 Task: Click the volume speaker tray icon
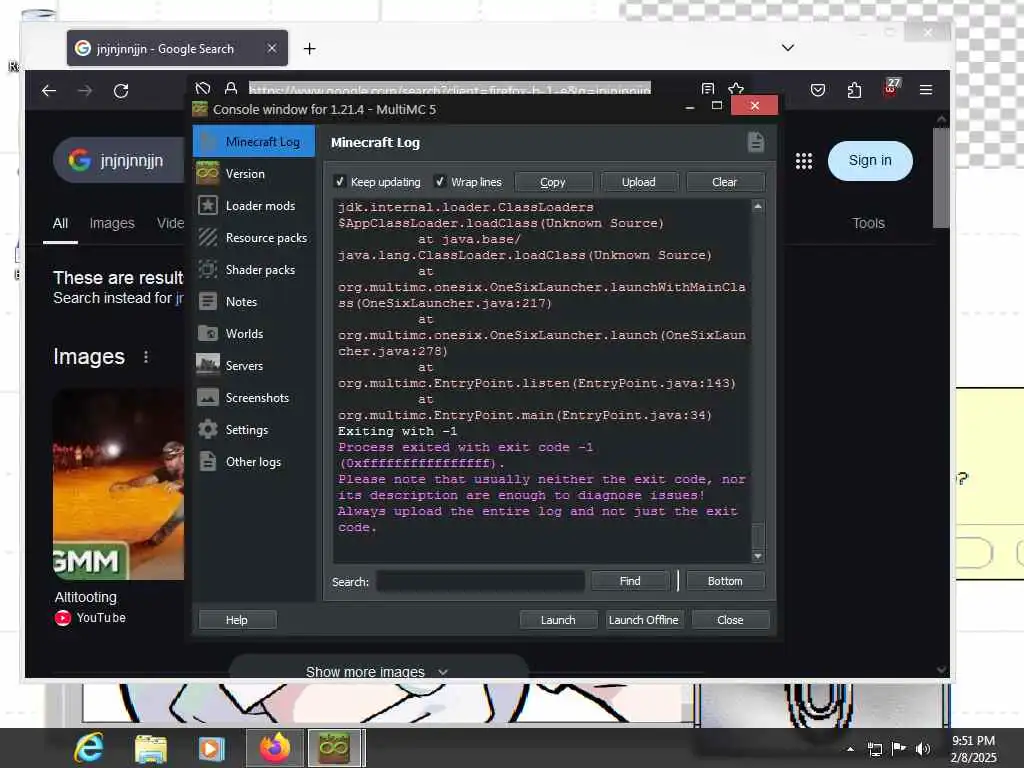pyautogui.click(x=923, y=748)
